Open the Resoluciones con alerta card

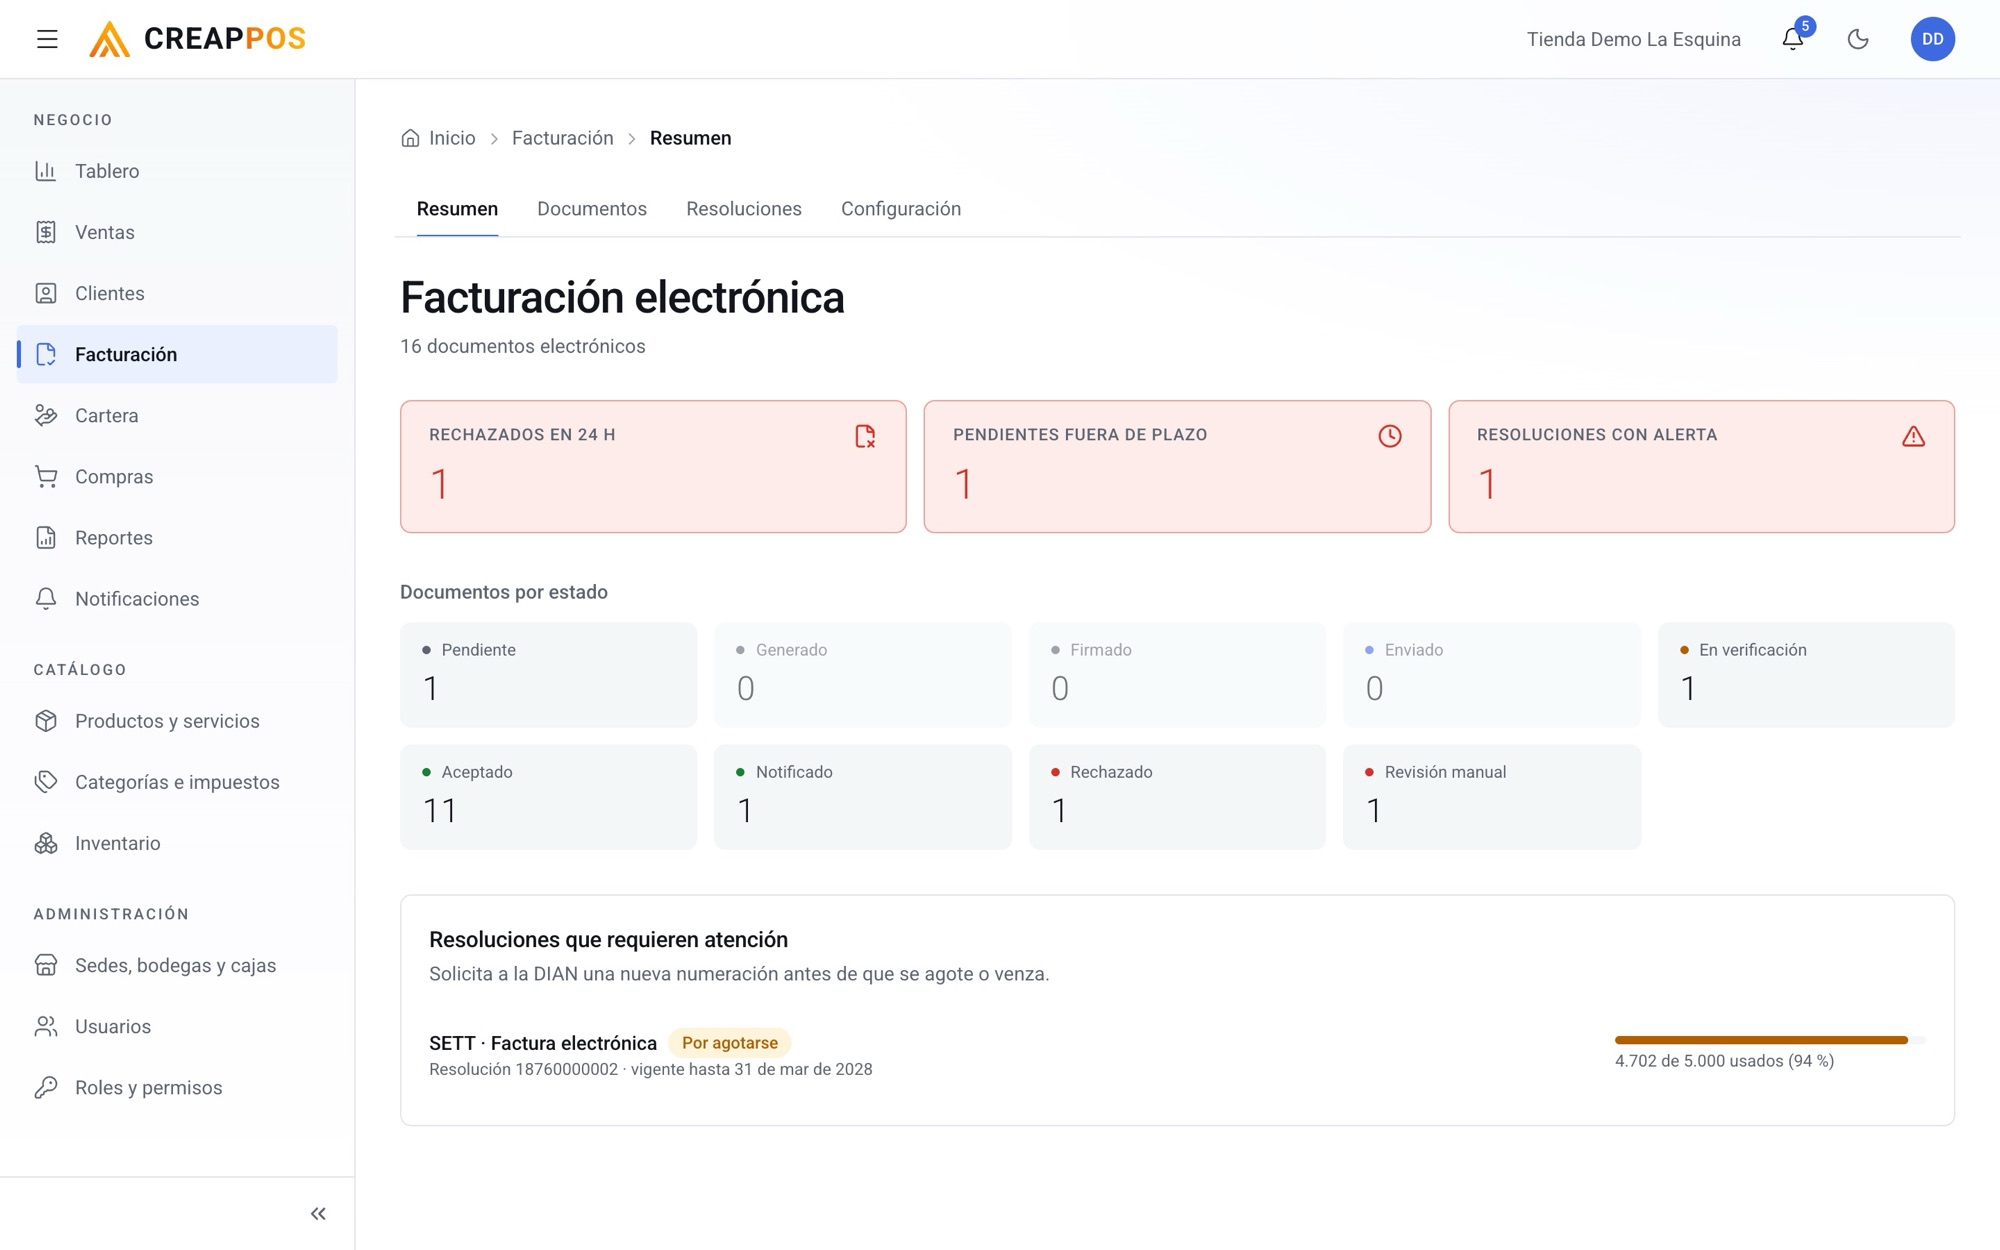click(1701, 467)
